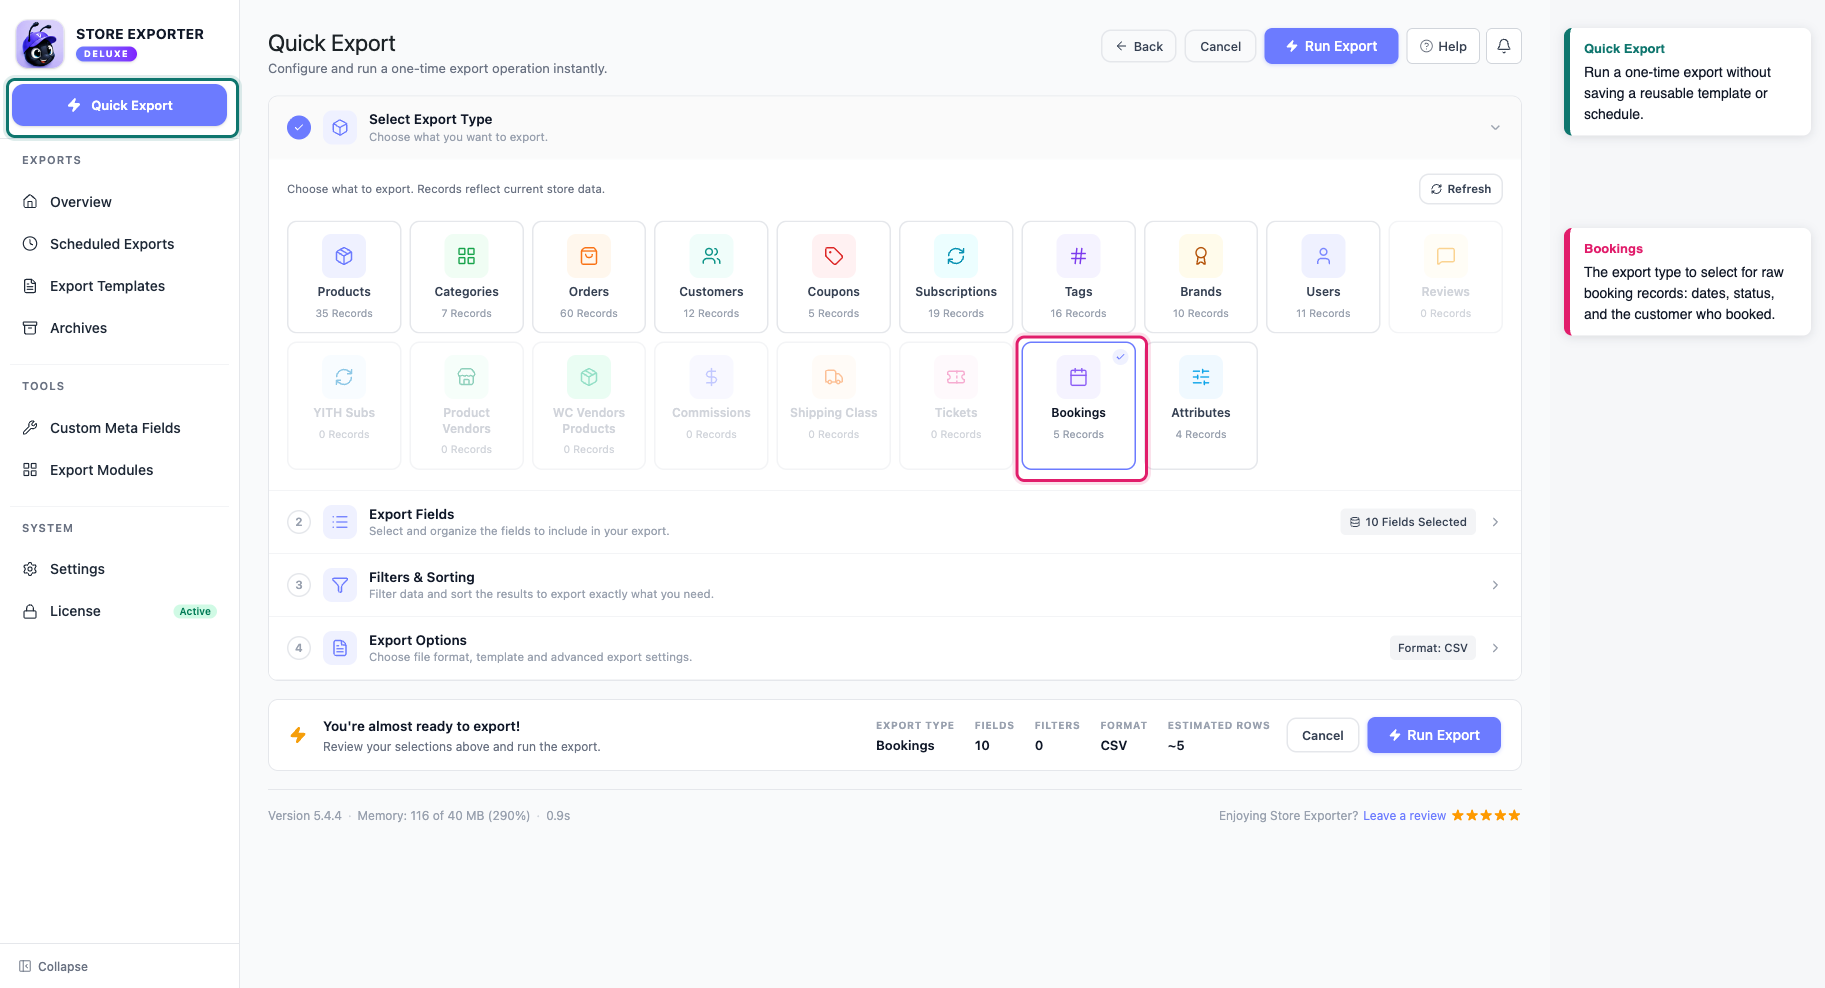Select the Coupons export type card

tap(833, 277)
